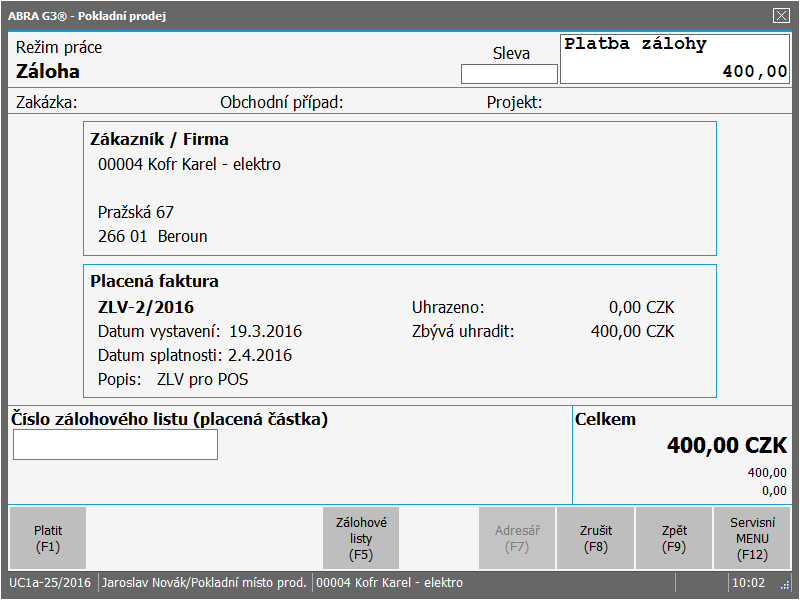Image resolution: width=800 pixels, height=600 pixels.
Task: Click the Celkem total 400,00 CZK
Action: 727,446
